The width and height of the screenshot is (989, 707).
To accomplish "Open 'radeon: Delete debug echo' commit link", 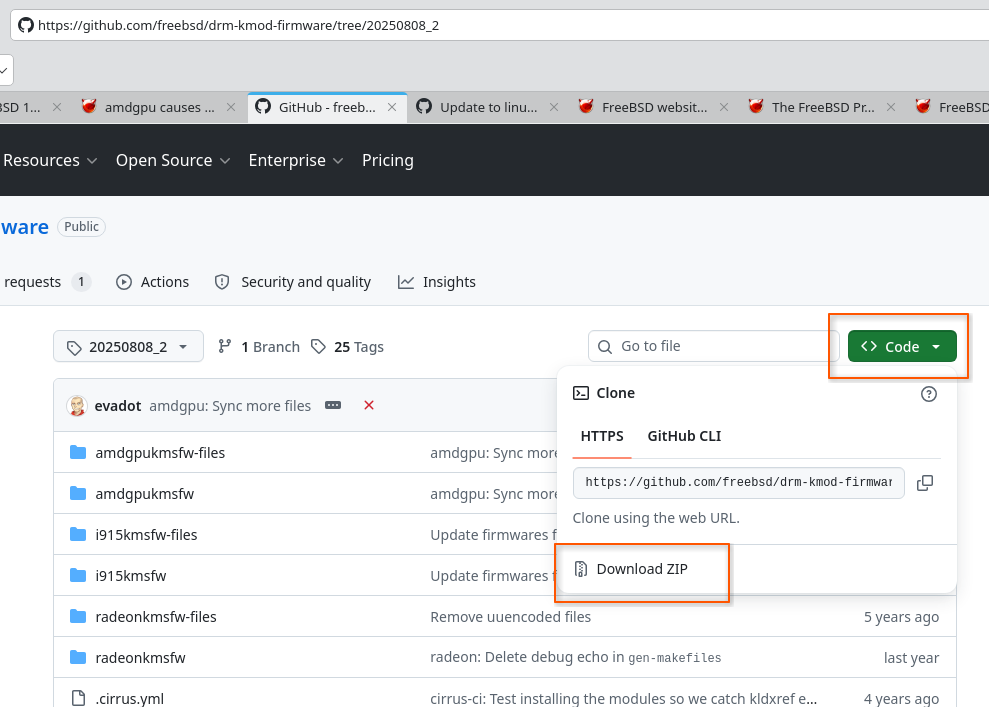I will pos(575,657).
